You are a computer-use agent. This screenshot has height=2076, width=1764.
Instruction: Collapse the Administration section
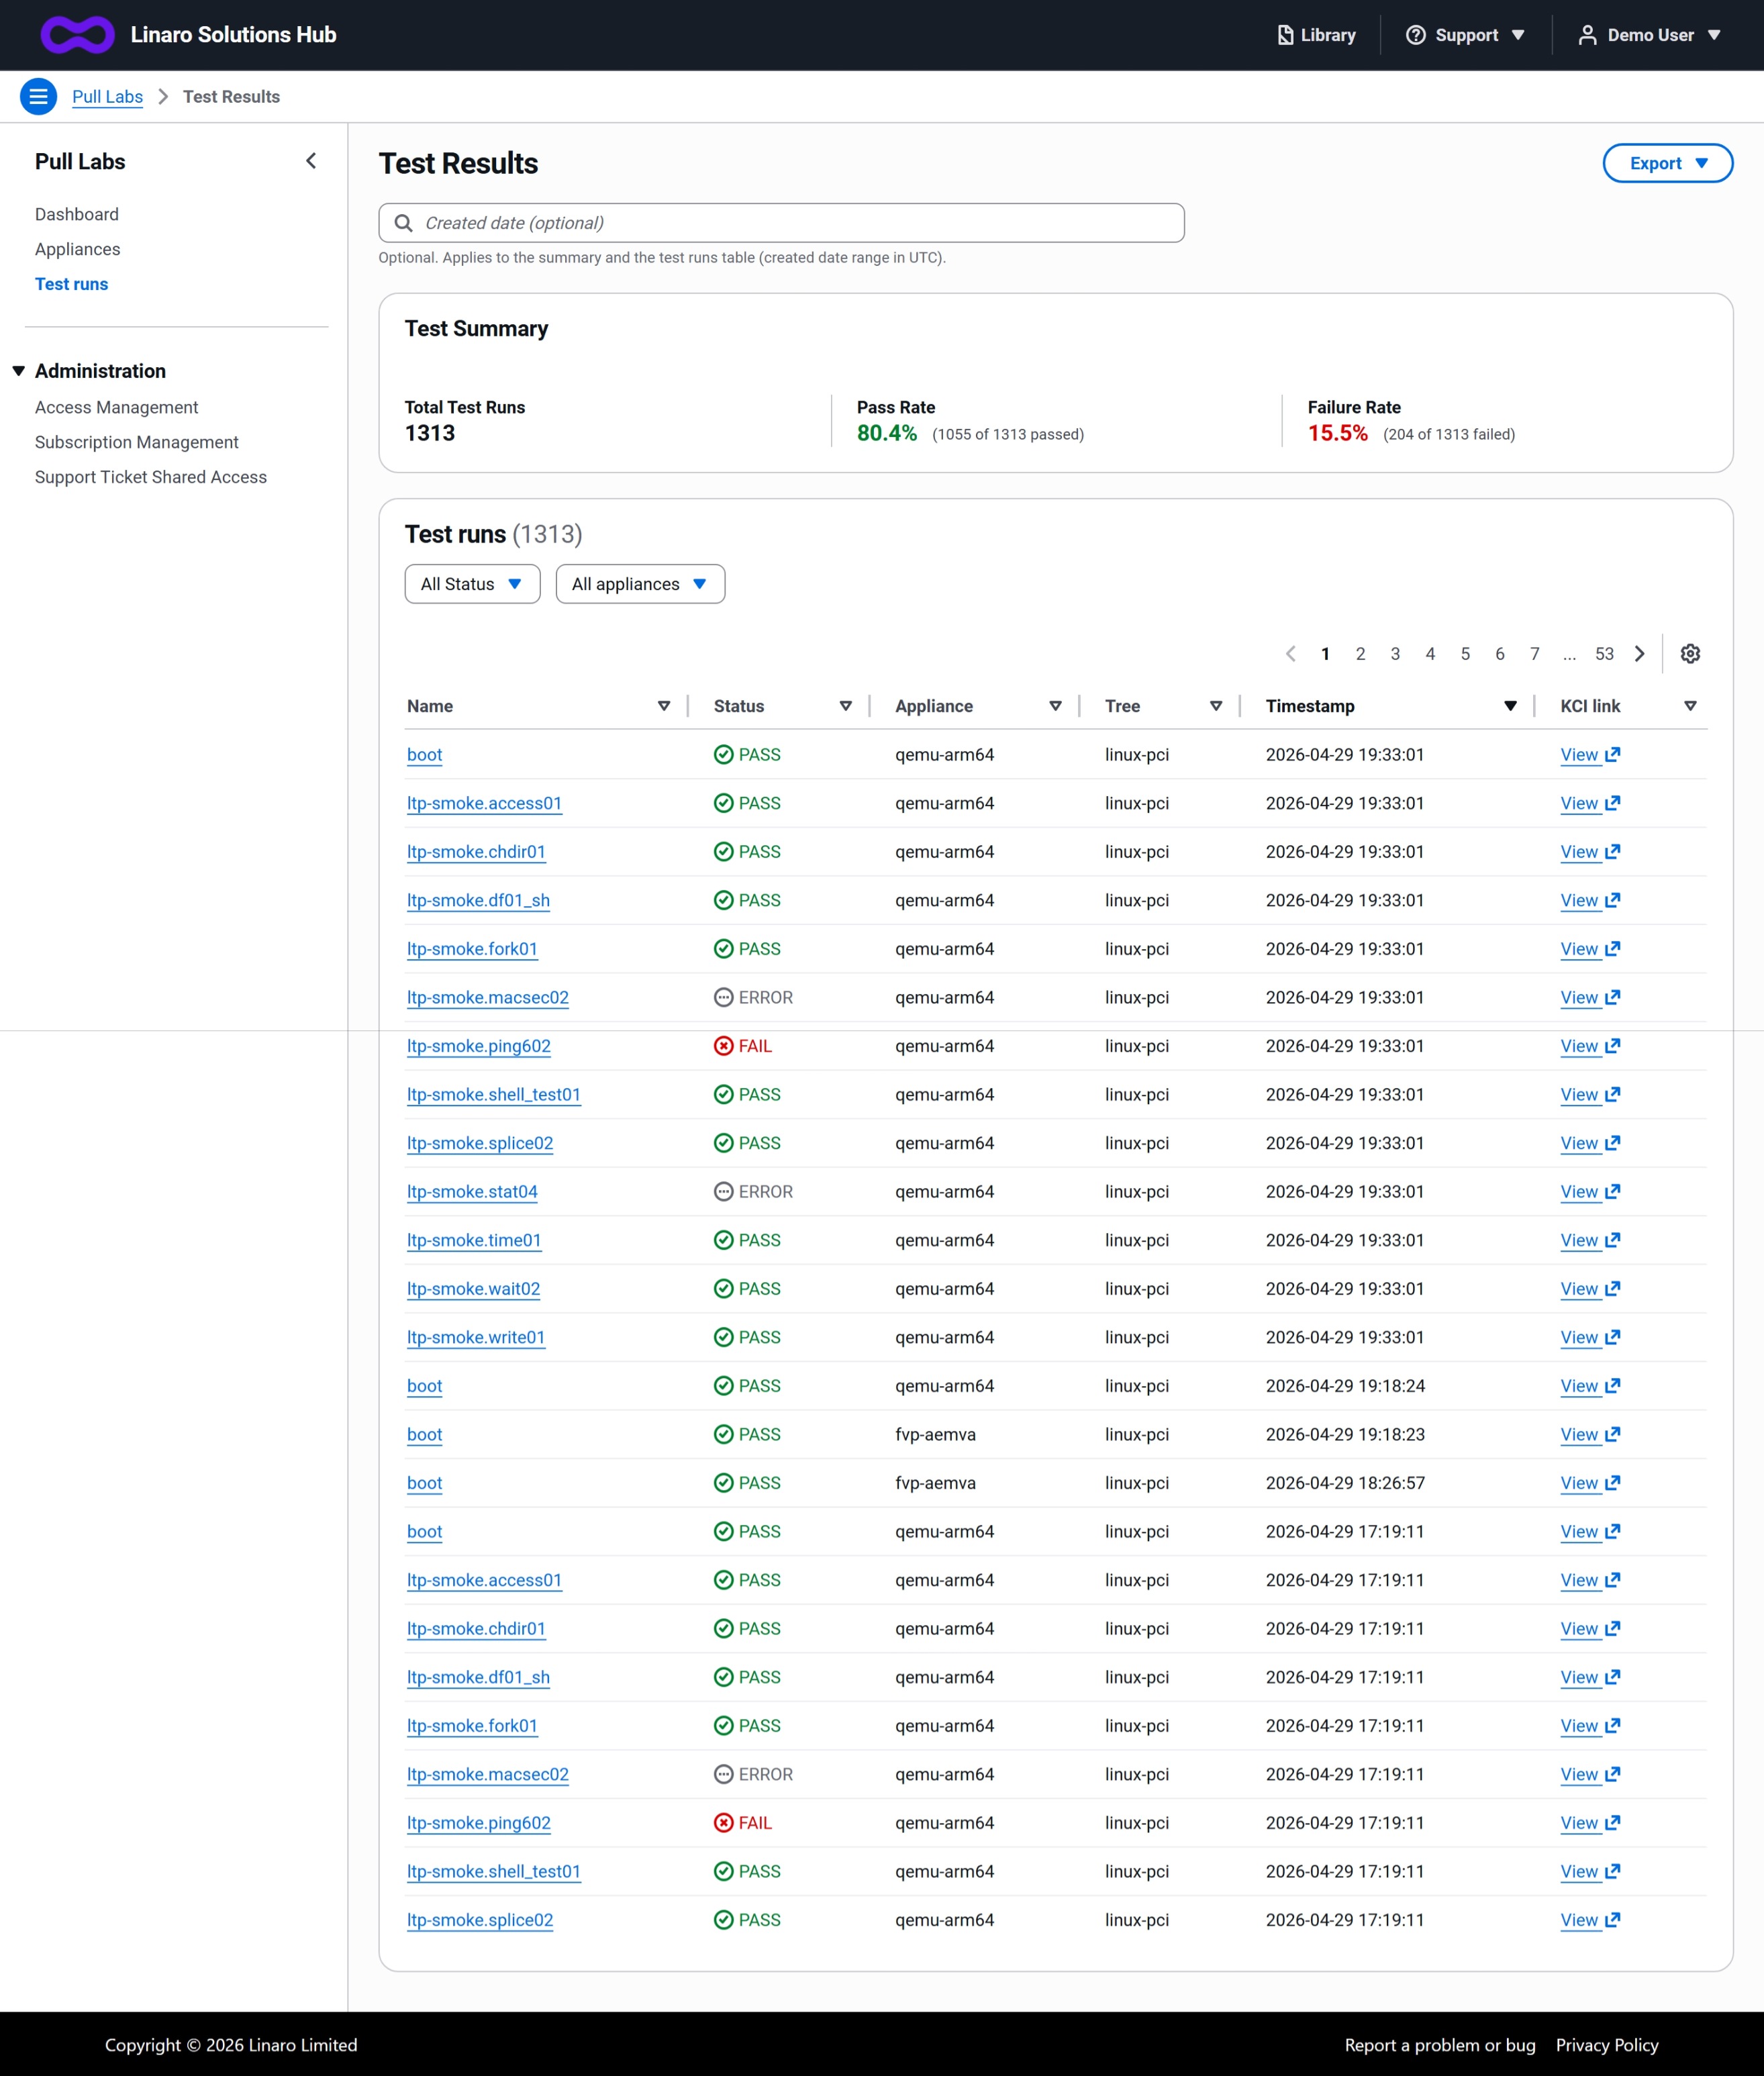18,371
